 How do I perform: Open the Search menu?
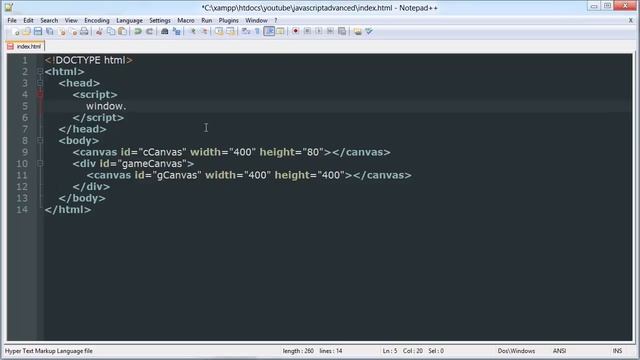(49, 20)
